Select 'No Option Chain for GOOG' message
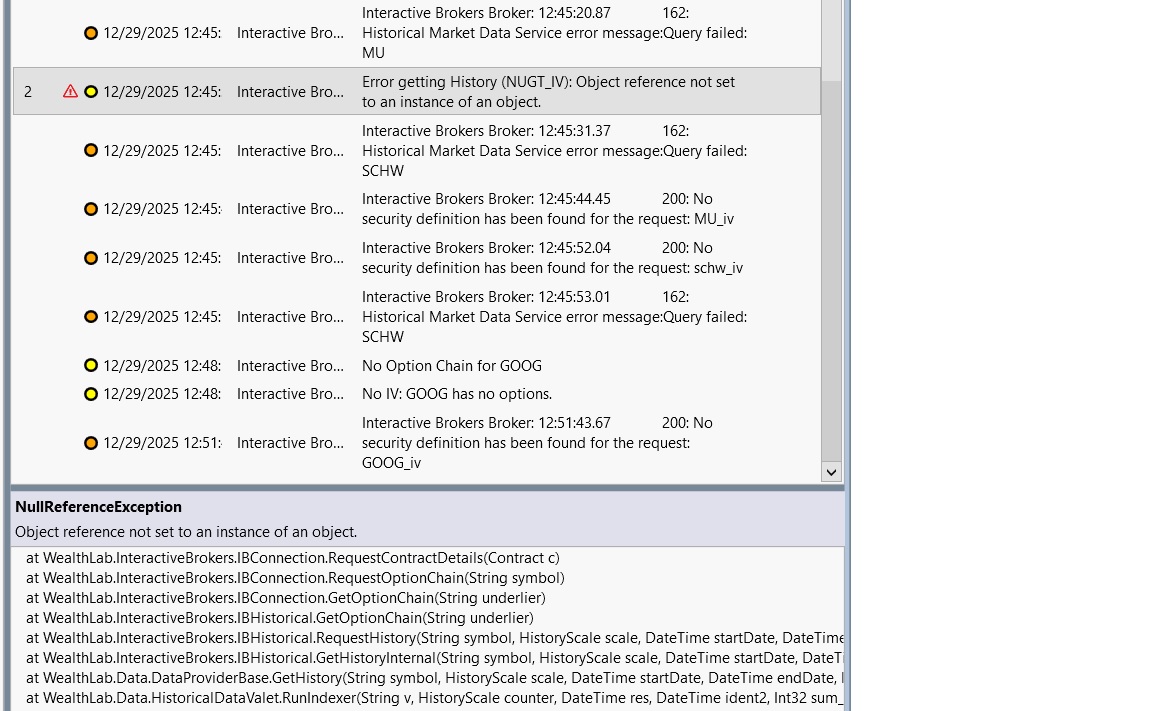The width and height of the screenshot is (1152, 711). pyautogui.click(x=452, y=366)
